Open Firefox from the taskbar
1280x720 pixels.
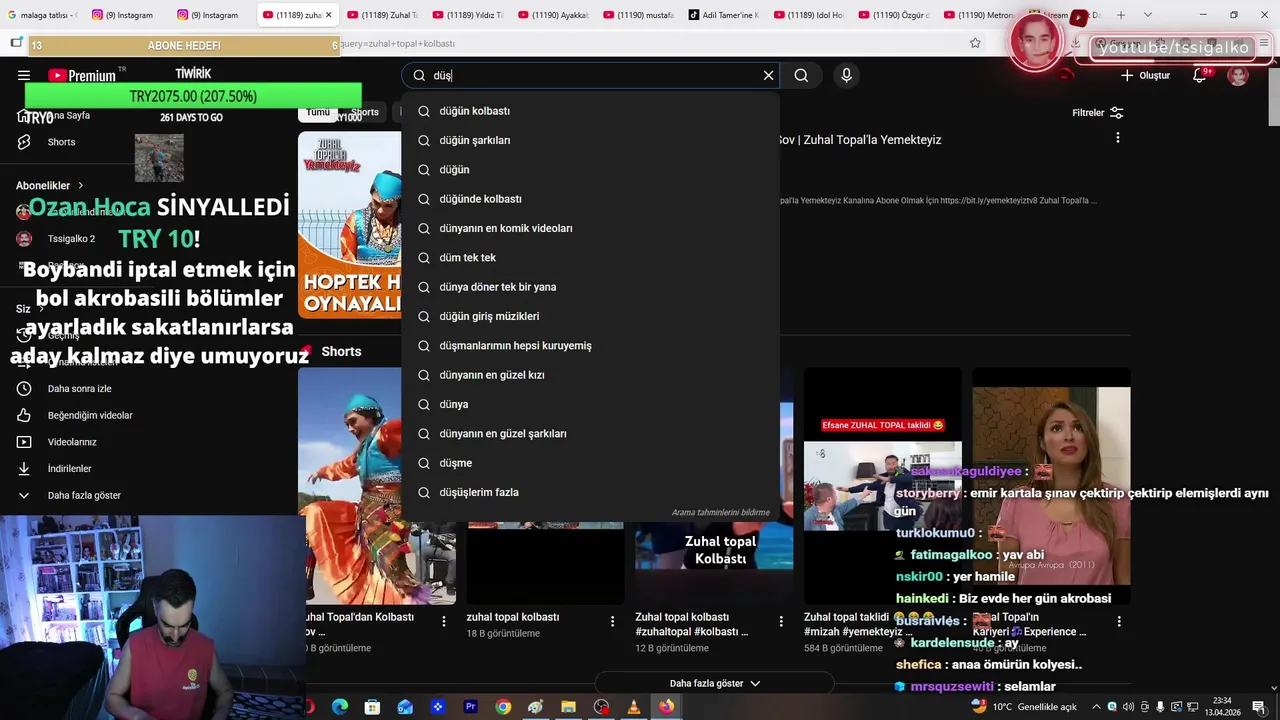pos(666,707)
